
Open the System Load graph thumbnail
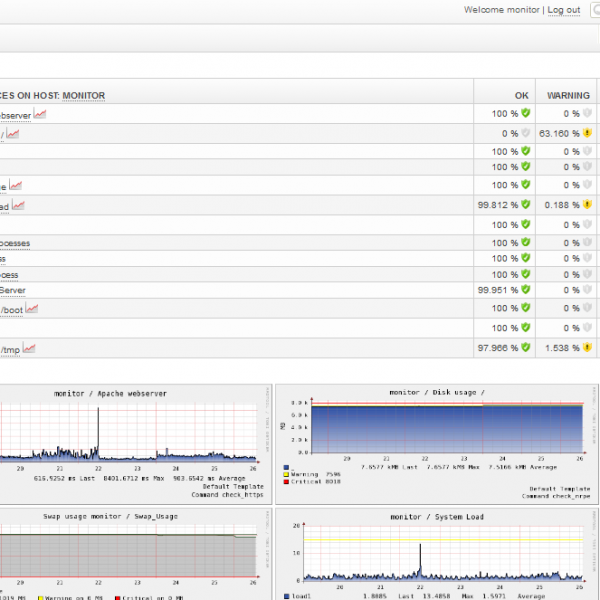[x=436, y=552]
